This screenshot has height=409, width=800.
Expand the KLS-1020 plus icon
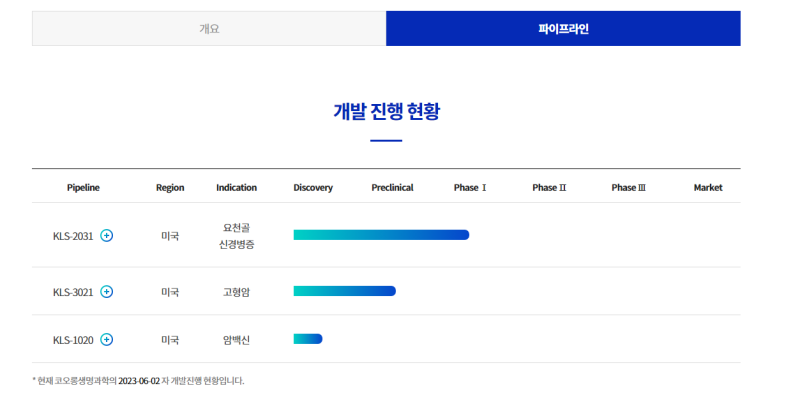click(x=107, y=340)
